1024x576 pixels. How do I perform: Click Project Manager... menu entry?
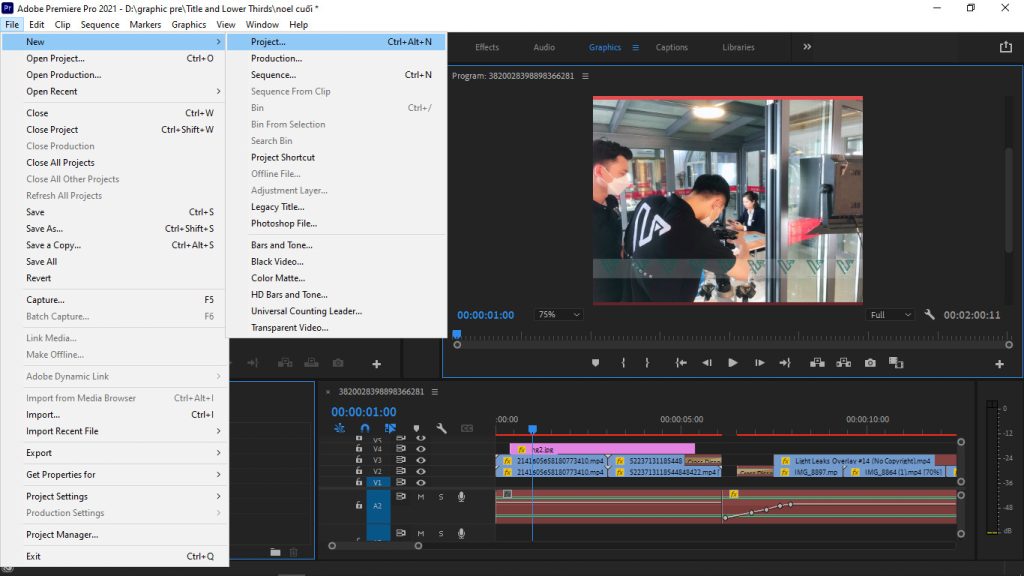click(x=62, y=535)
